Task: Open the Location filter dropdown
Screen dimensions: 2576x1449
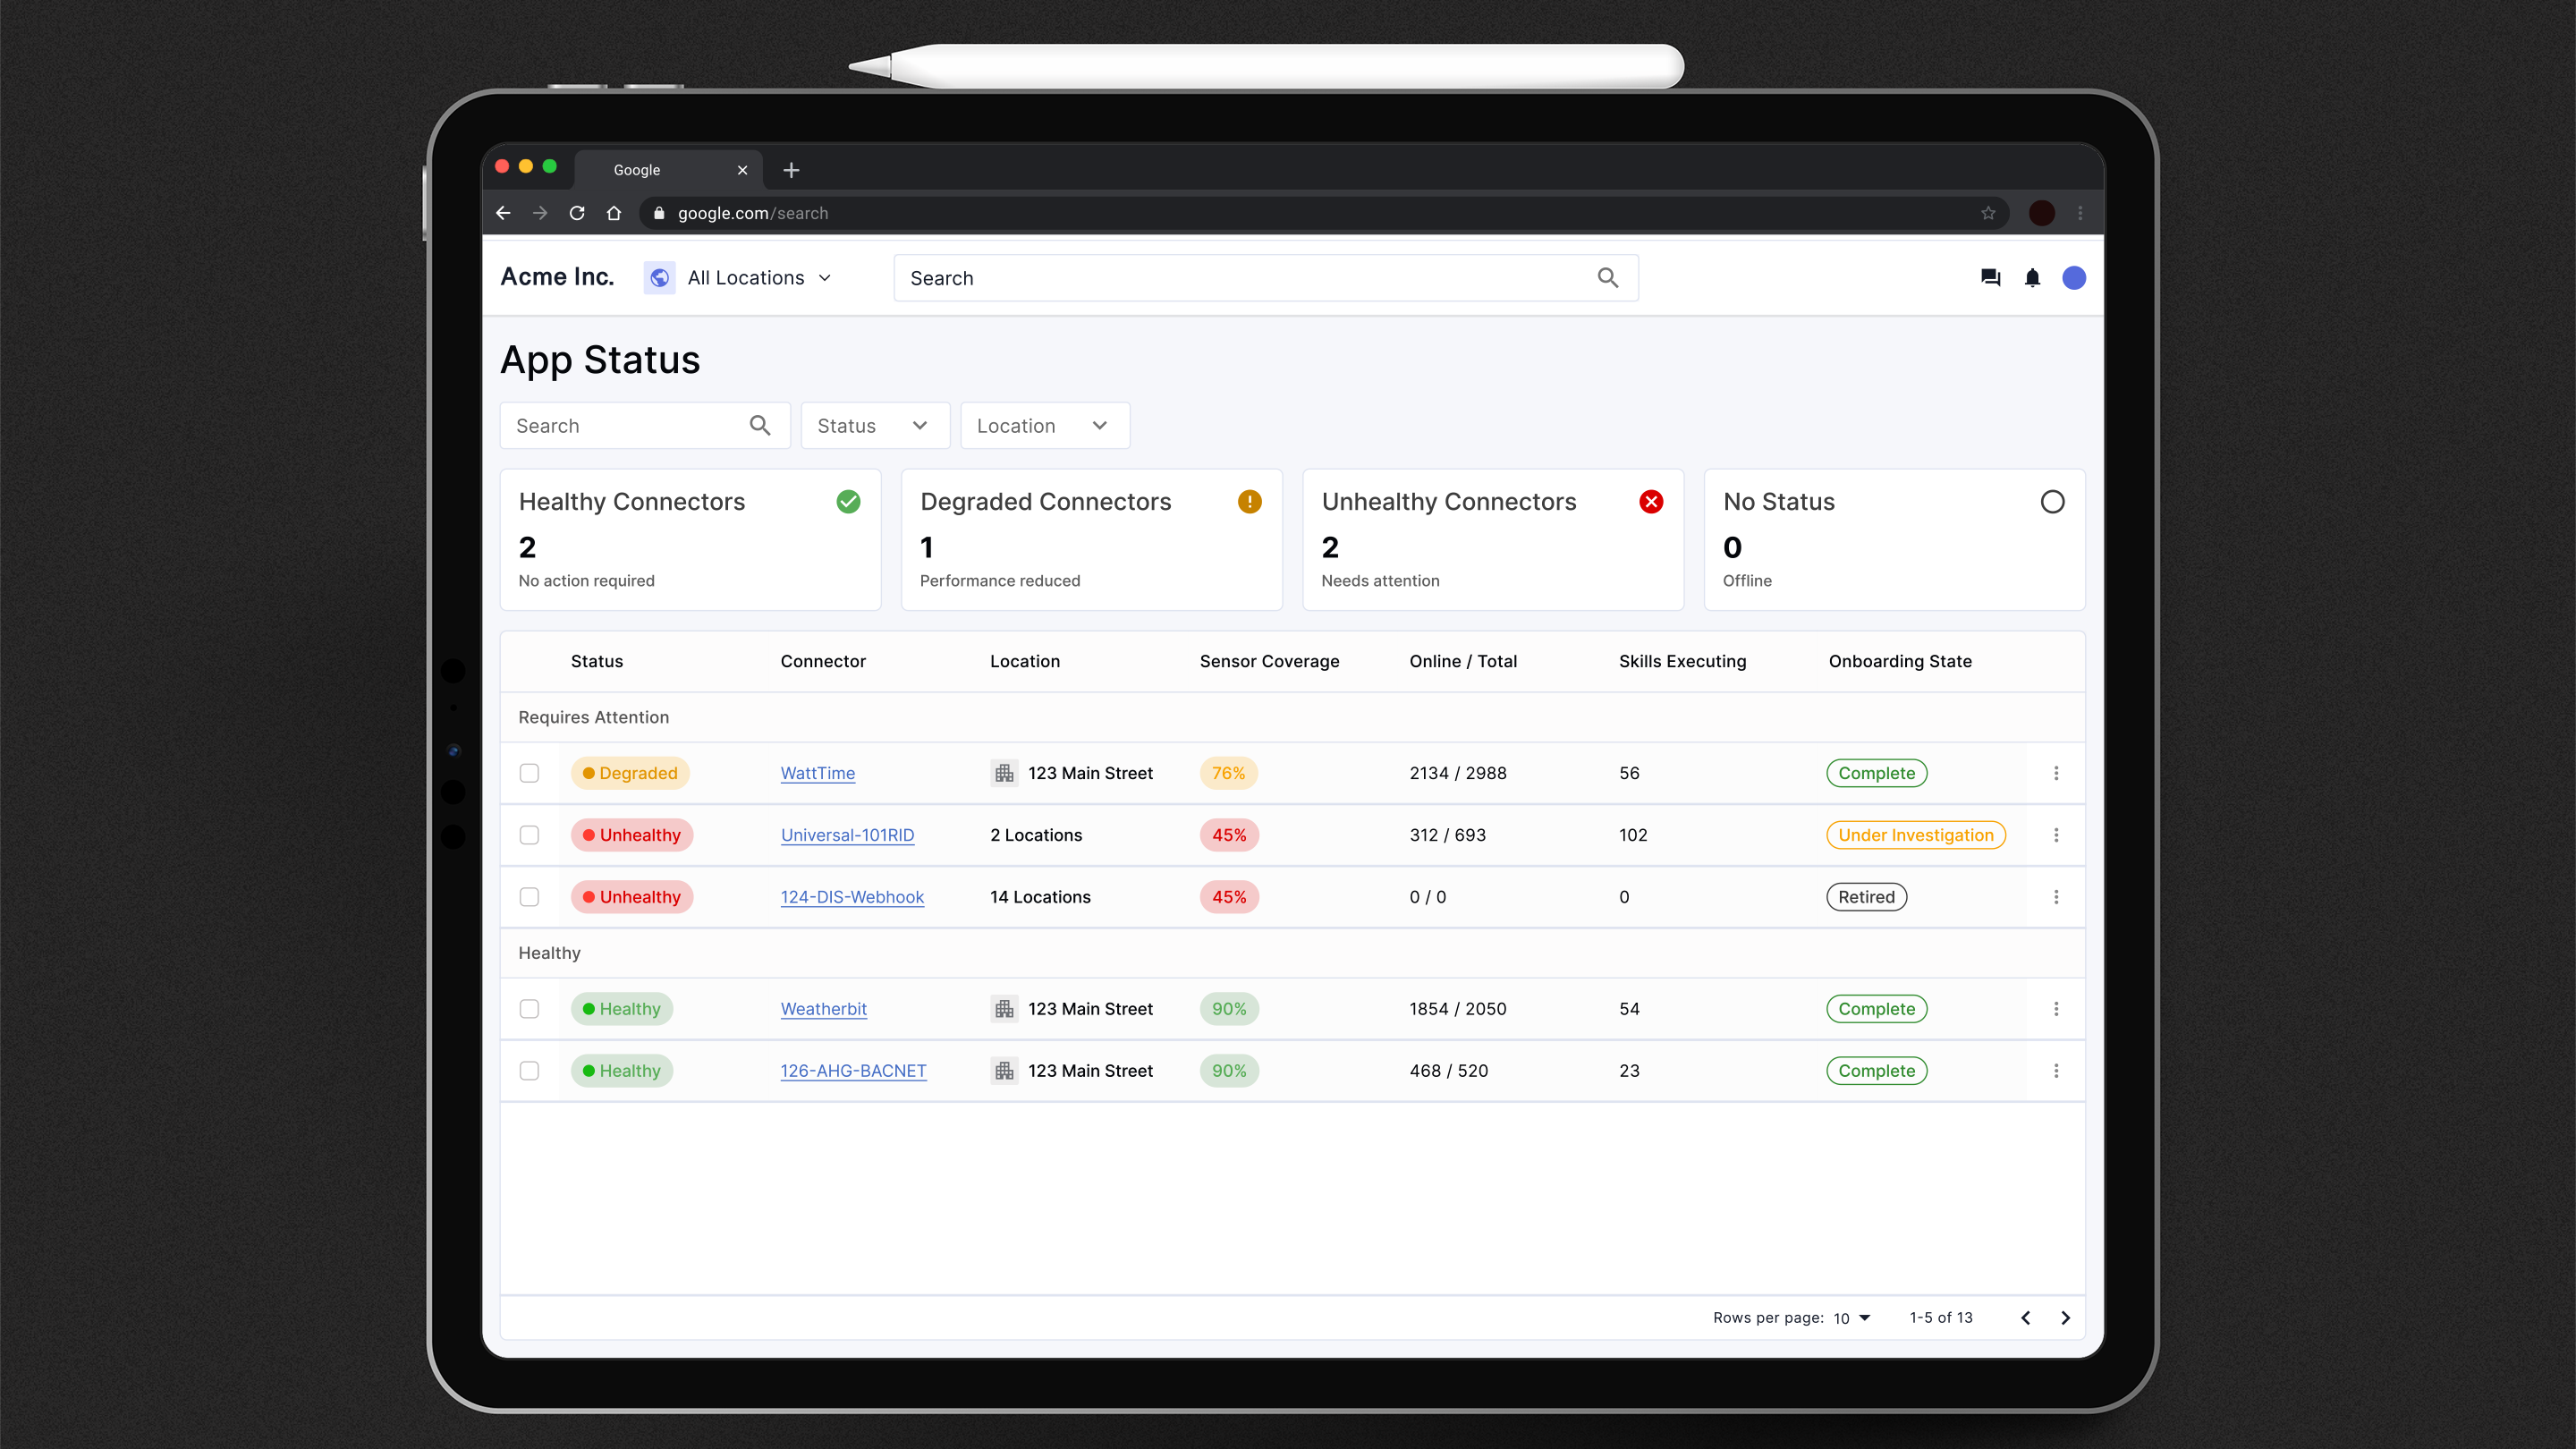Action: pos(1045,426)
